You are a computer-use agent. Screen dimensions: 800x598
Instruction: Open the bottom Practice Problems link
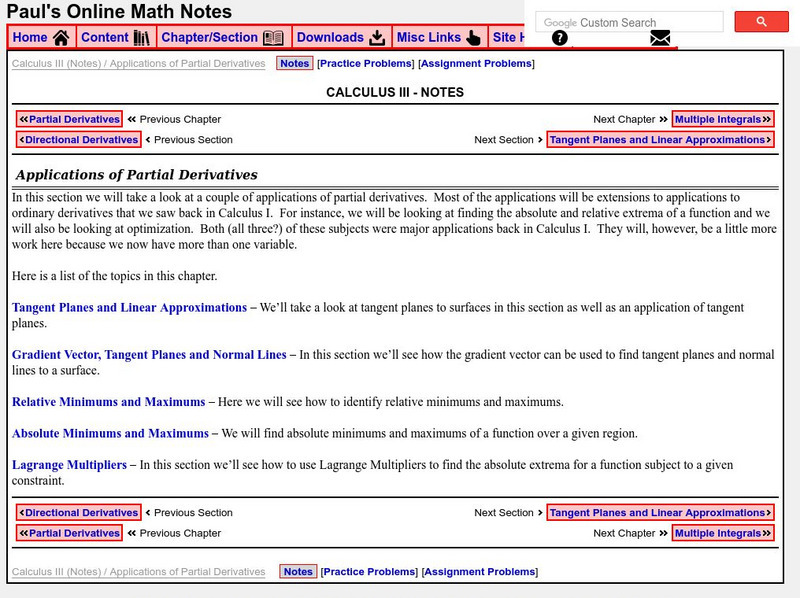(369, 571)
